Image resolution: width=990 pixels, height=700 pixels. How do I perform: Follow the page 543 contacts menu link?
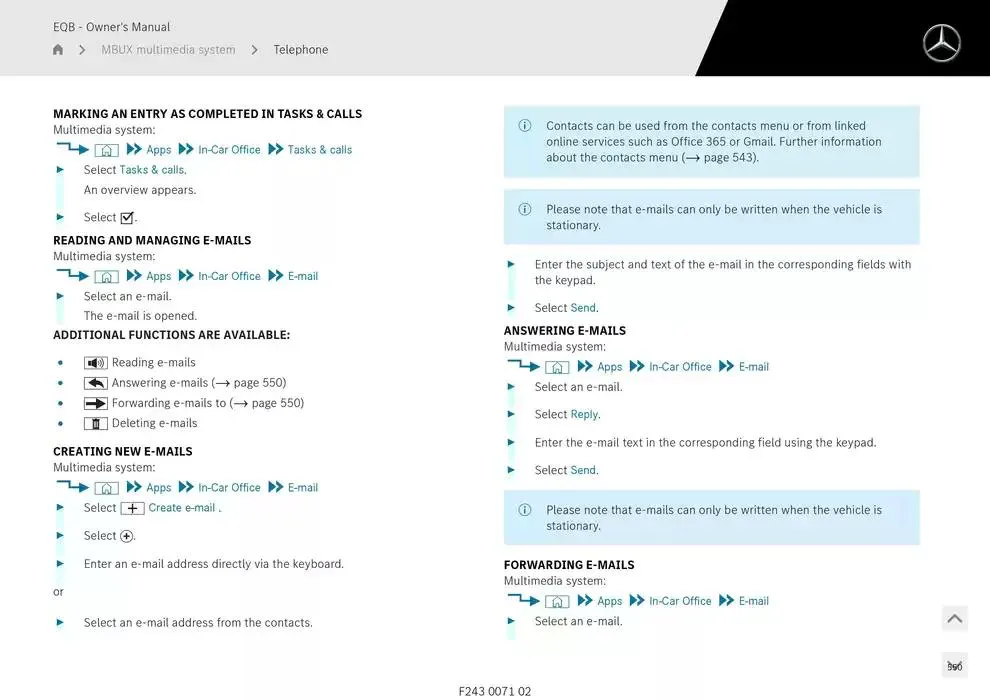point(720,157)
